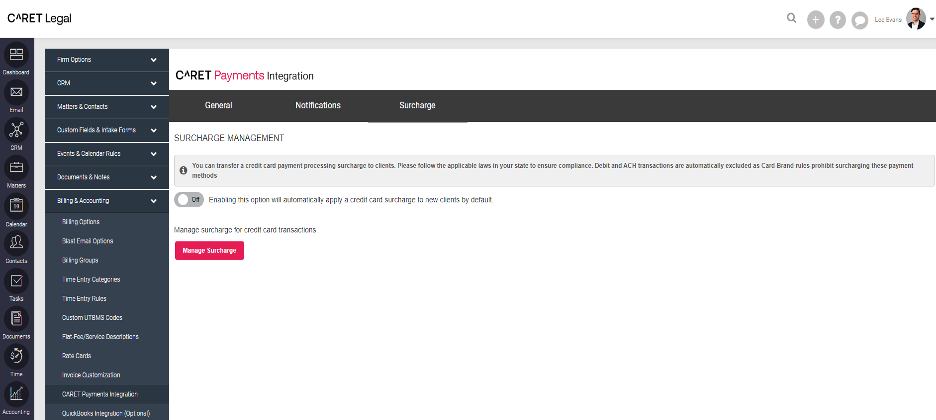The image size is (936, 420).
Task: Collapse the Billing & Accounting section
Action: tap(107, 201)
